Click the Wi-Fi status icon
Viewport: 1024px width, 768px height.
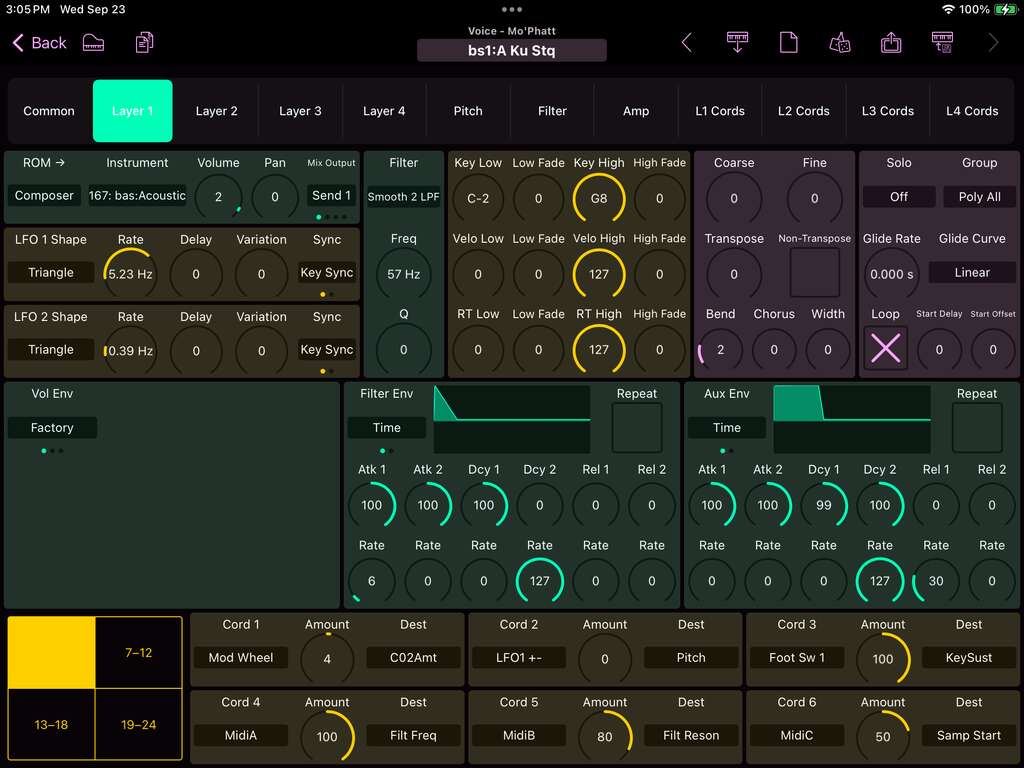[x=948, y=9]
